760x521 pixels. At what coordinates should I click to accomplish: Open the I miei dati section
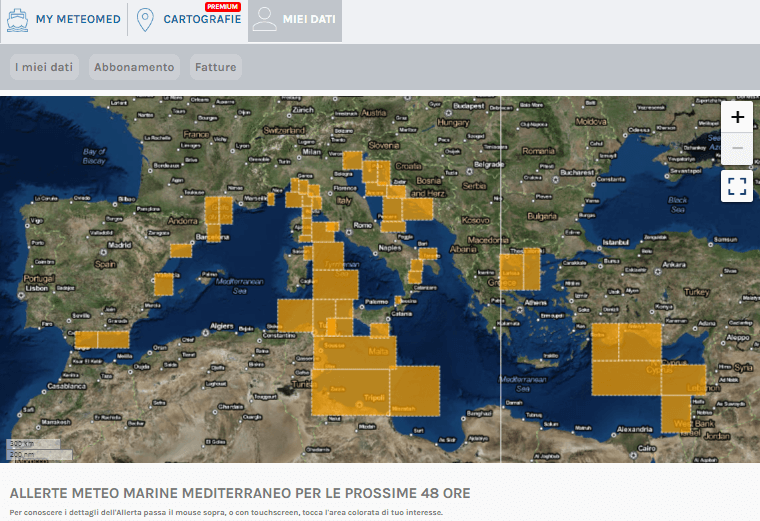click(44, 67)
